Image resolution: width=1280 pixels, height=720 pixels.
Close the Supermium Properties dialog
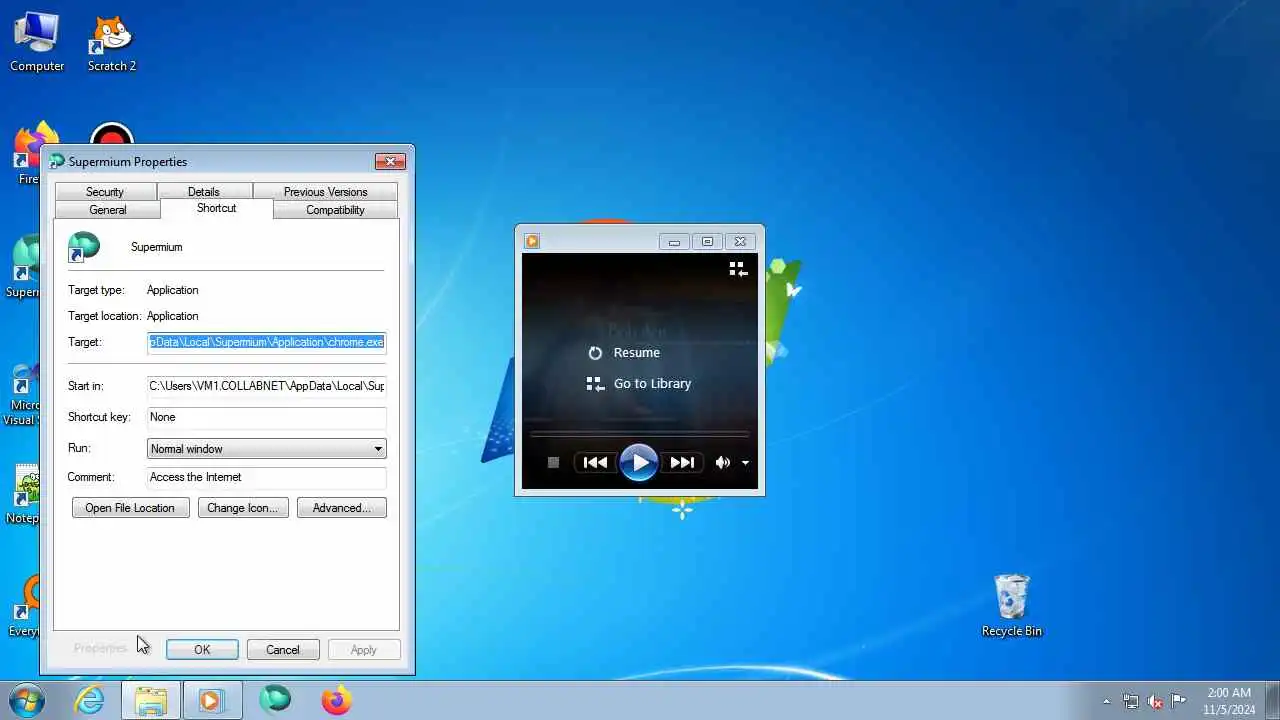[389, 161]
